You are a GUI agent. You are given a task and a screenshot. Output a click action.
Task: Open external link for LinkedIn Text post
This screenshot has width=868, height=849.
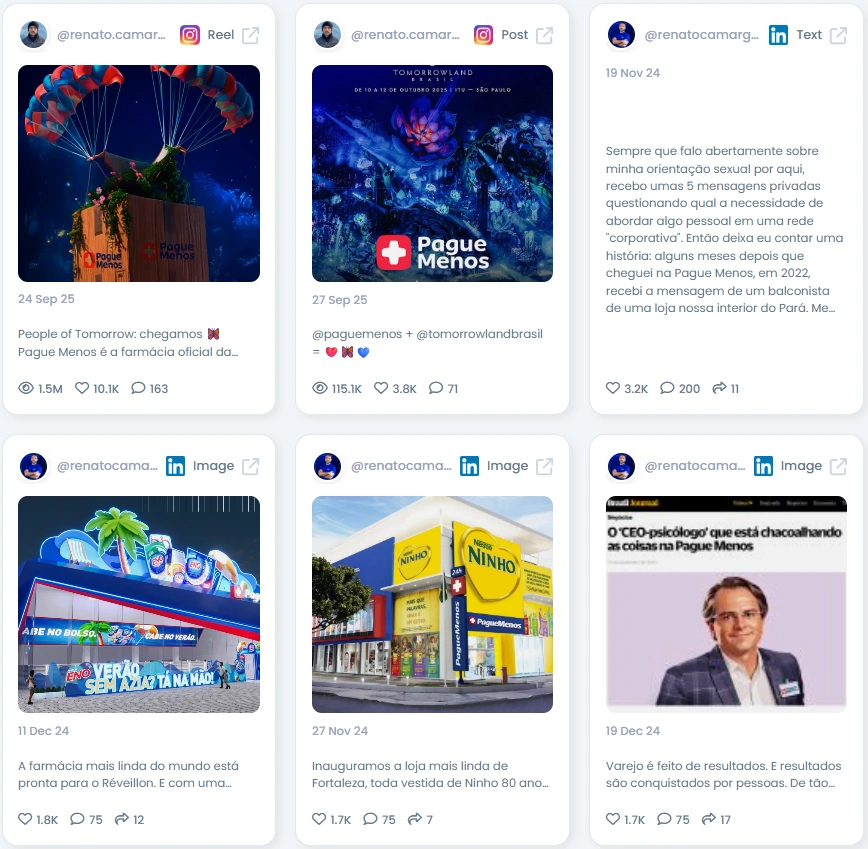[x=839, y=35]
